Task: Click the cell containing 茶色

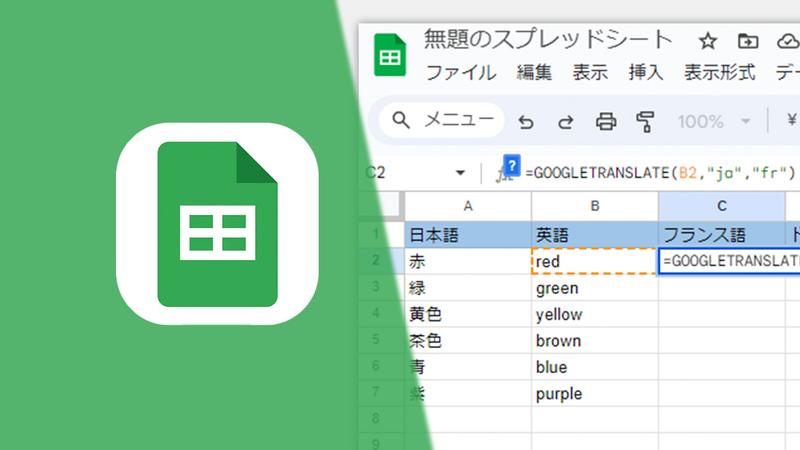Action: coord(468,341)
